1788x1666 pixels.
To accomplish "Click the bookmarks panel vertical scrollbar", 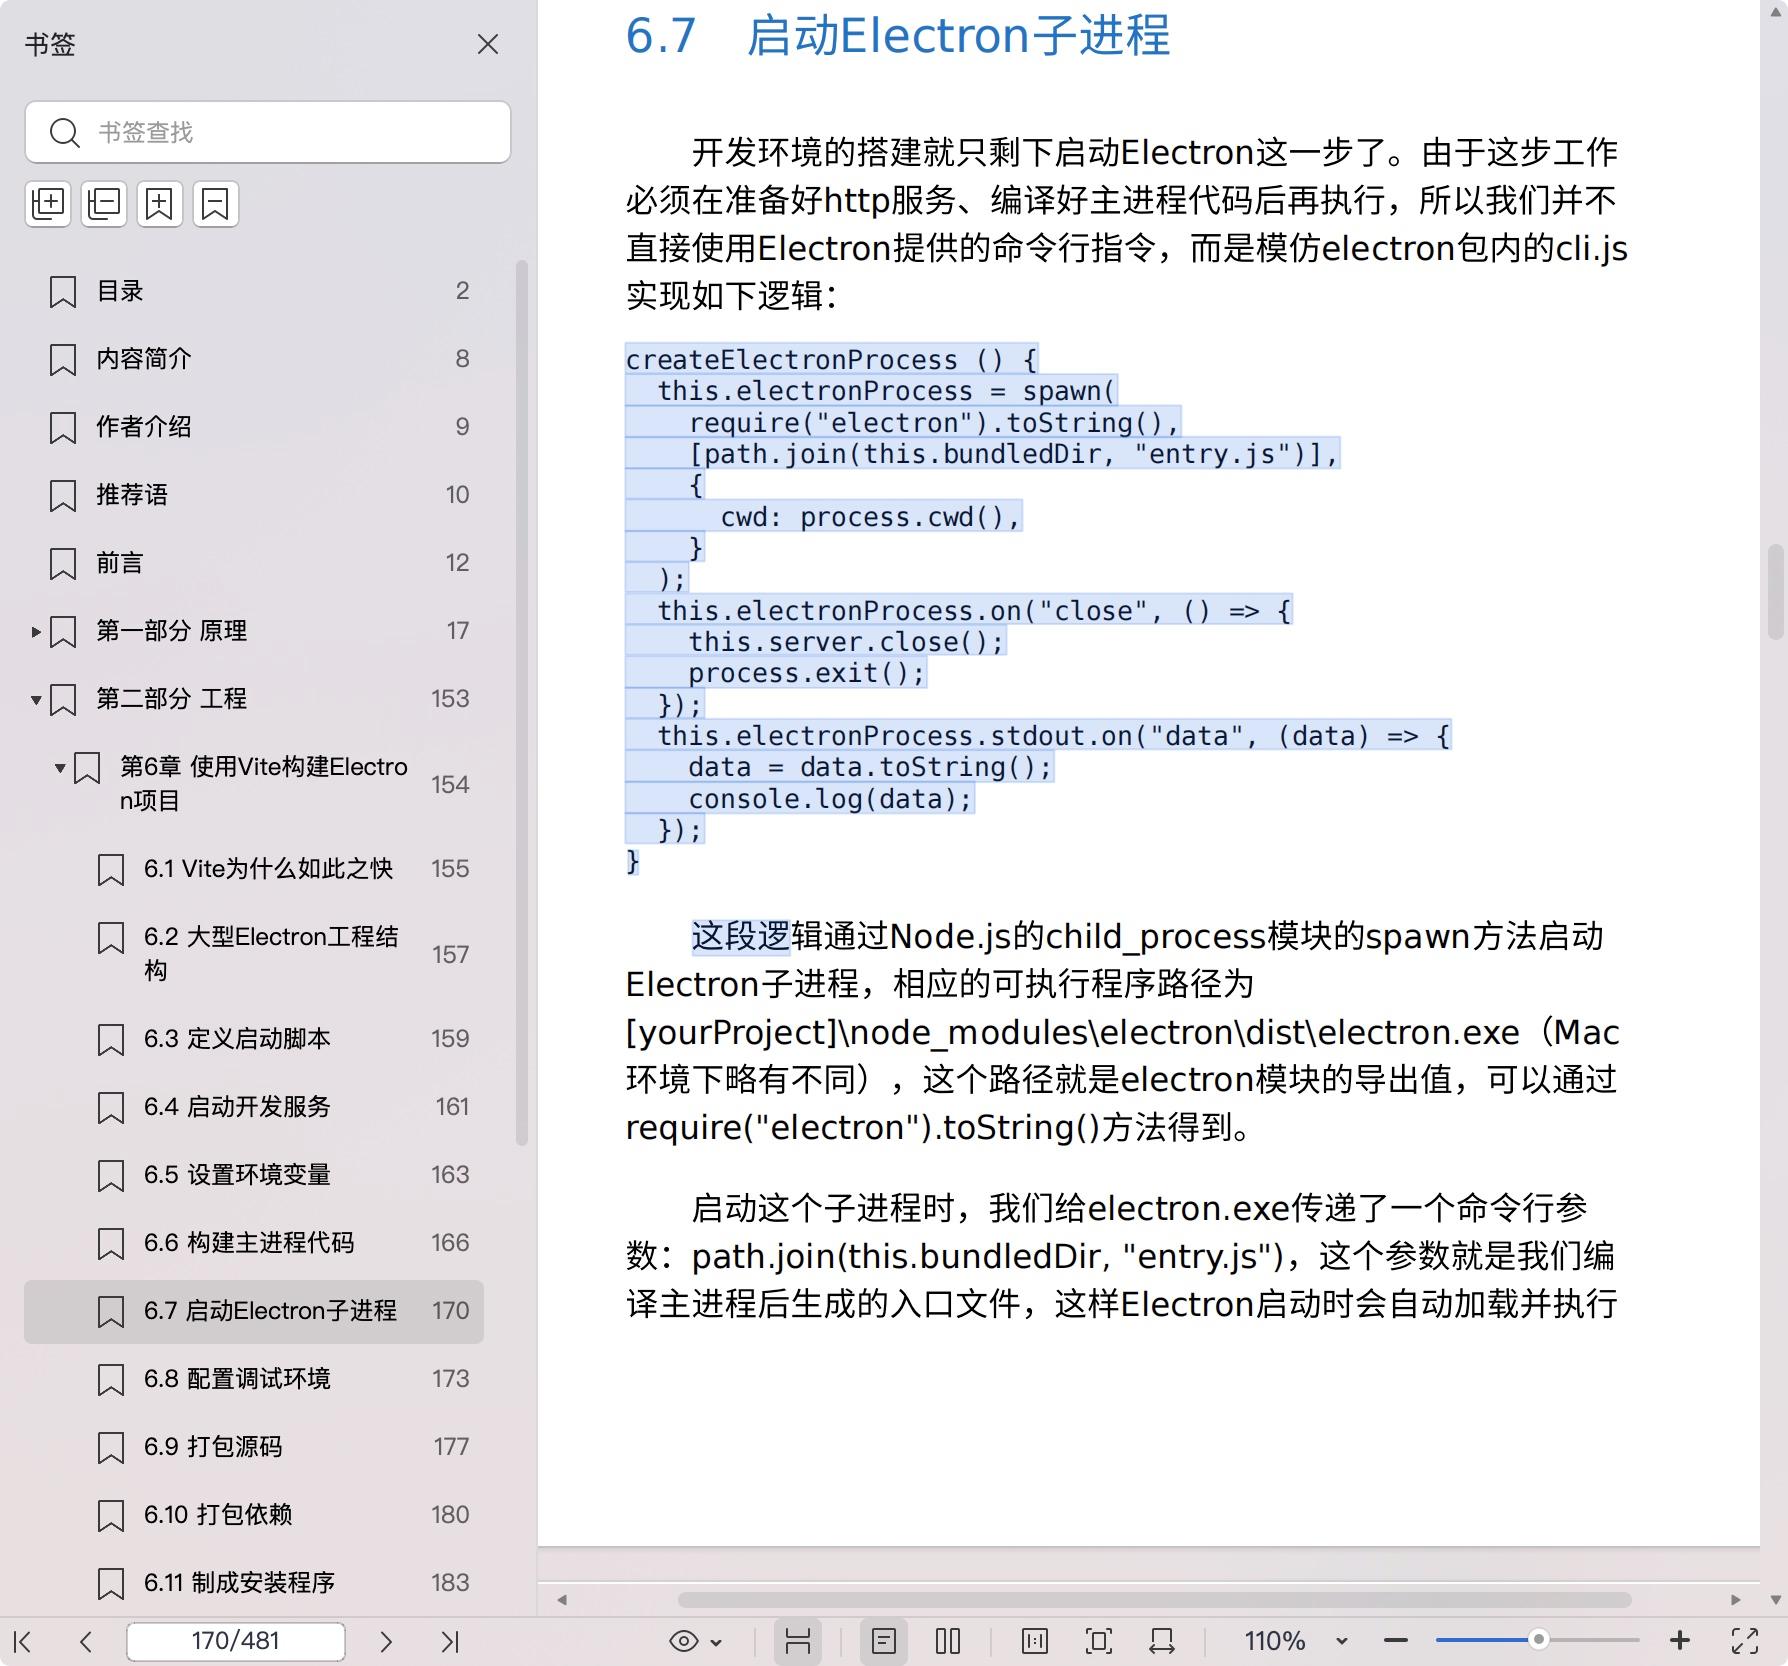I will click(x=521, y=702).
